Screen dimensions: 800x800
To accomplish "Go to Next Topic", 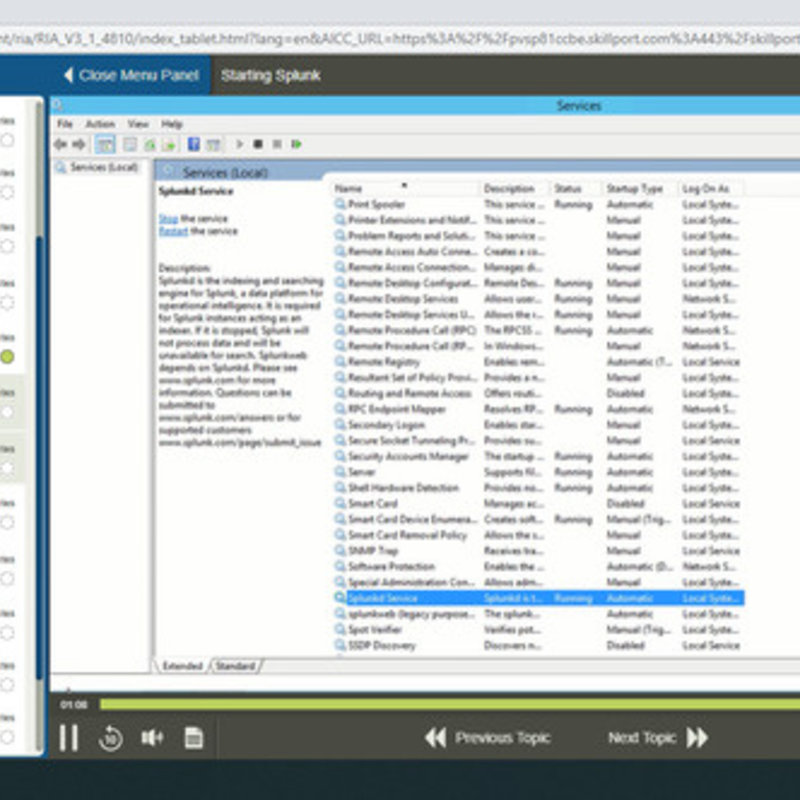I will pyautogui.click(x=658, y=737).
